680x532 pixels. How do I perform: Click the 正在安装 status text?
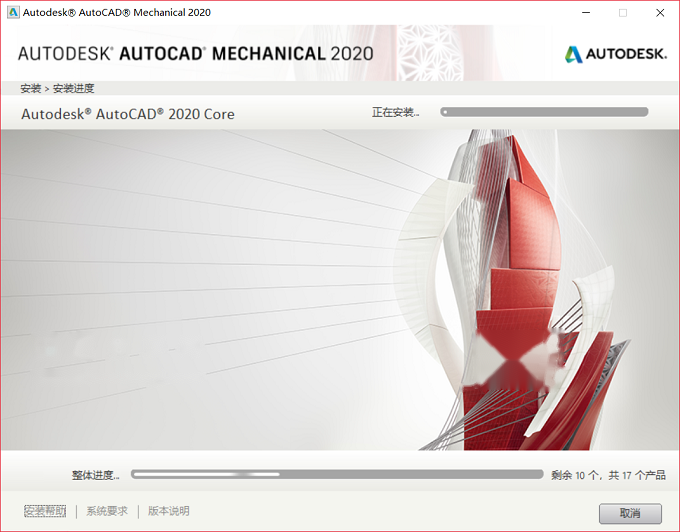tap(396, 112)
